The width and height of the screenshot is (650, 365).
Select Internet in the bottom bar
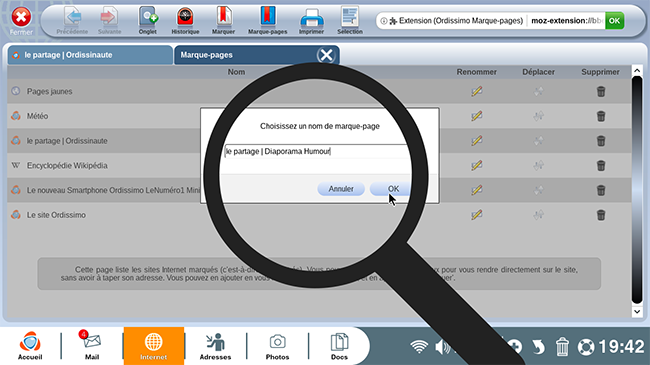(x=153, y=346)
